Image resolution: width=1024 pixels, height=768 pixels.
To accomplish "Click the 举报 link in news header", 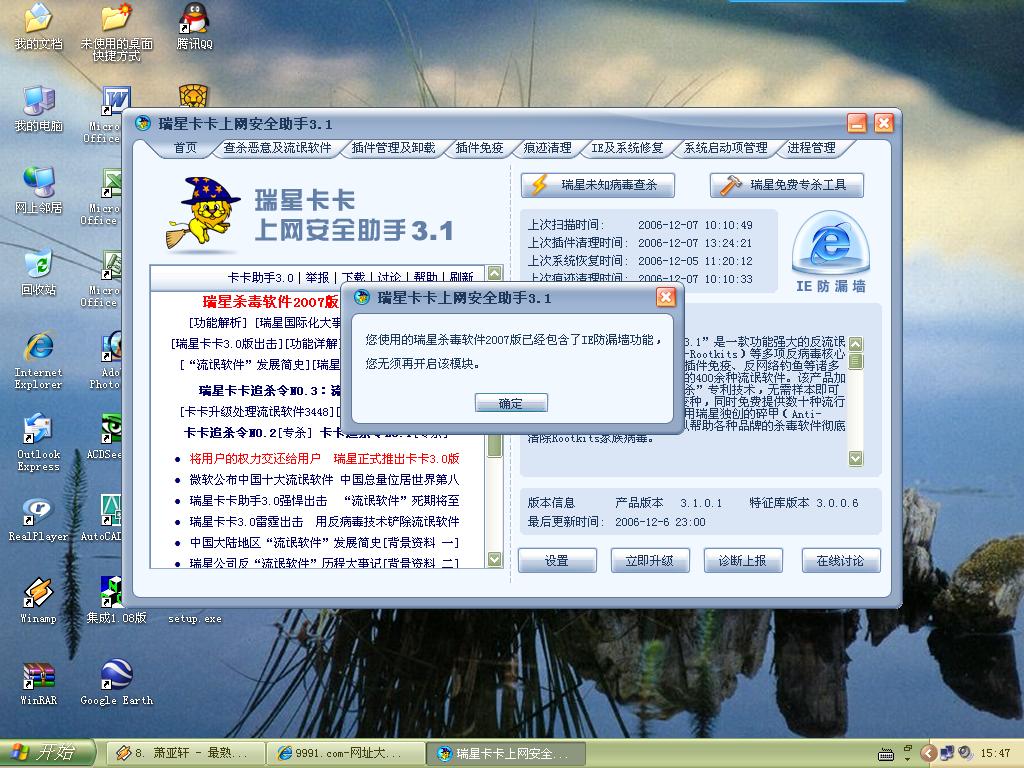I will (x=317, y=278).
